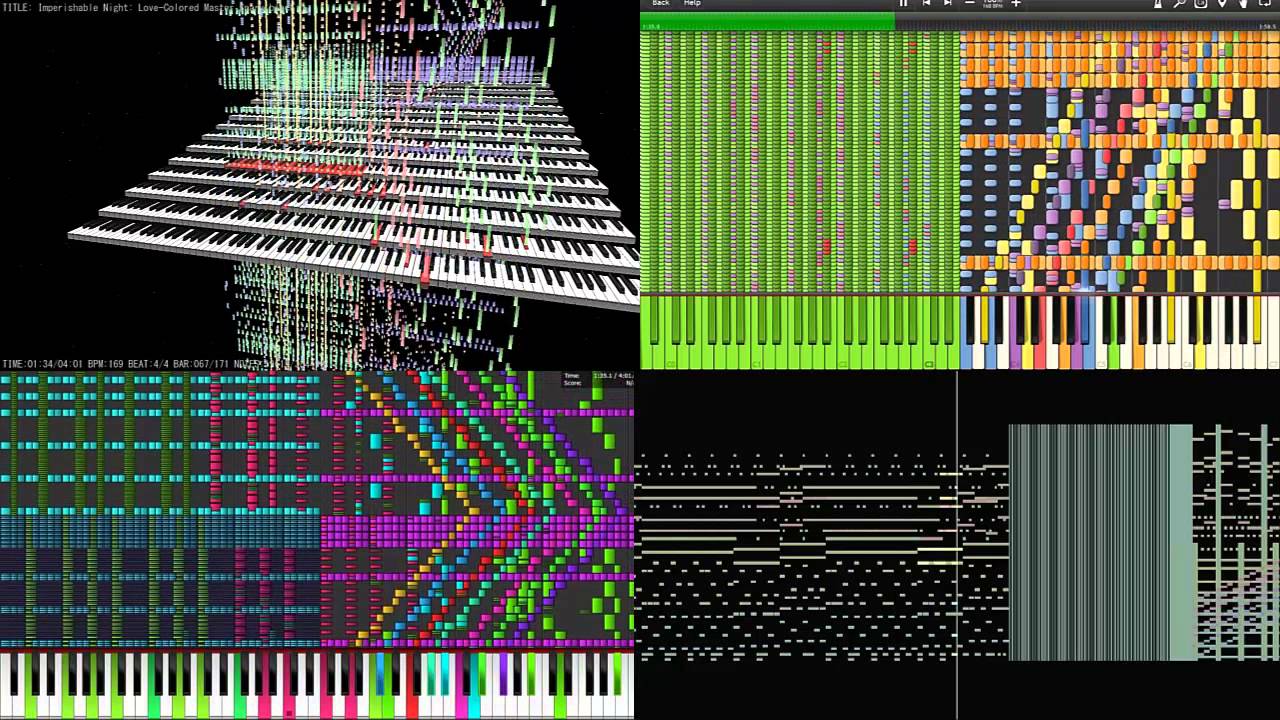This screenshot has height=720, width=1280.
Task: Click the Back button in Synthesia
Action: (x=660, y=3)
